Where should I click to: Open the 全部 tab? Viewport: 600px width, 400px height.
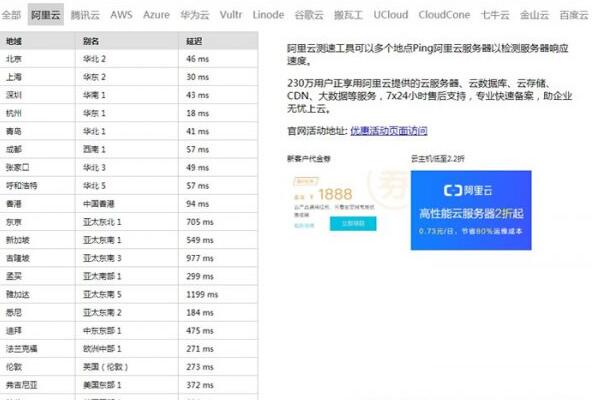click(x=11, y=15)
